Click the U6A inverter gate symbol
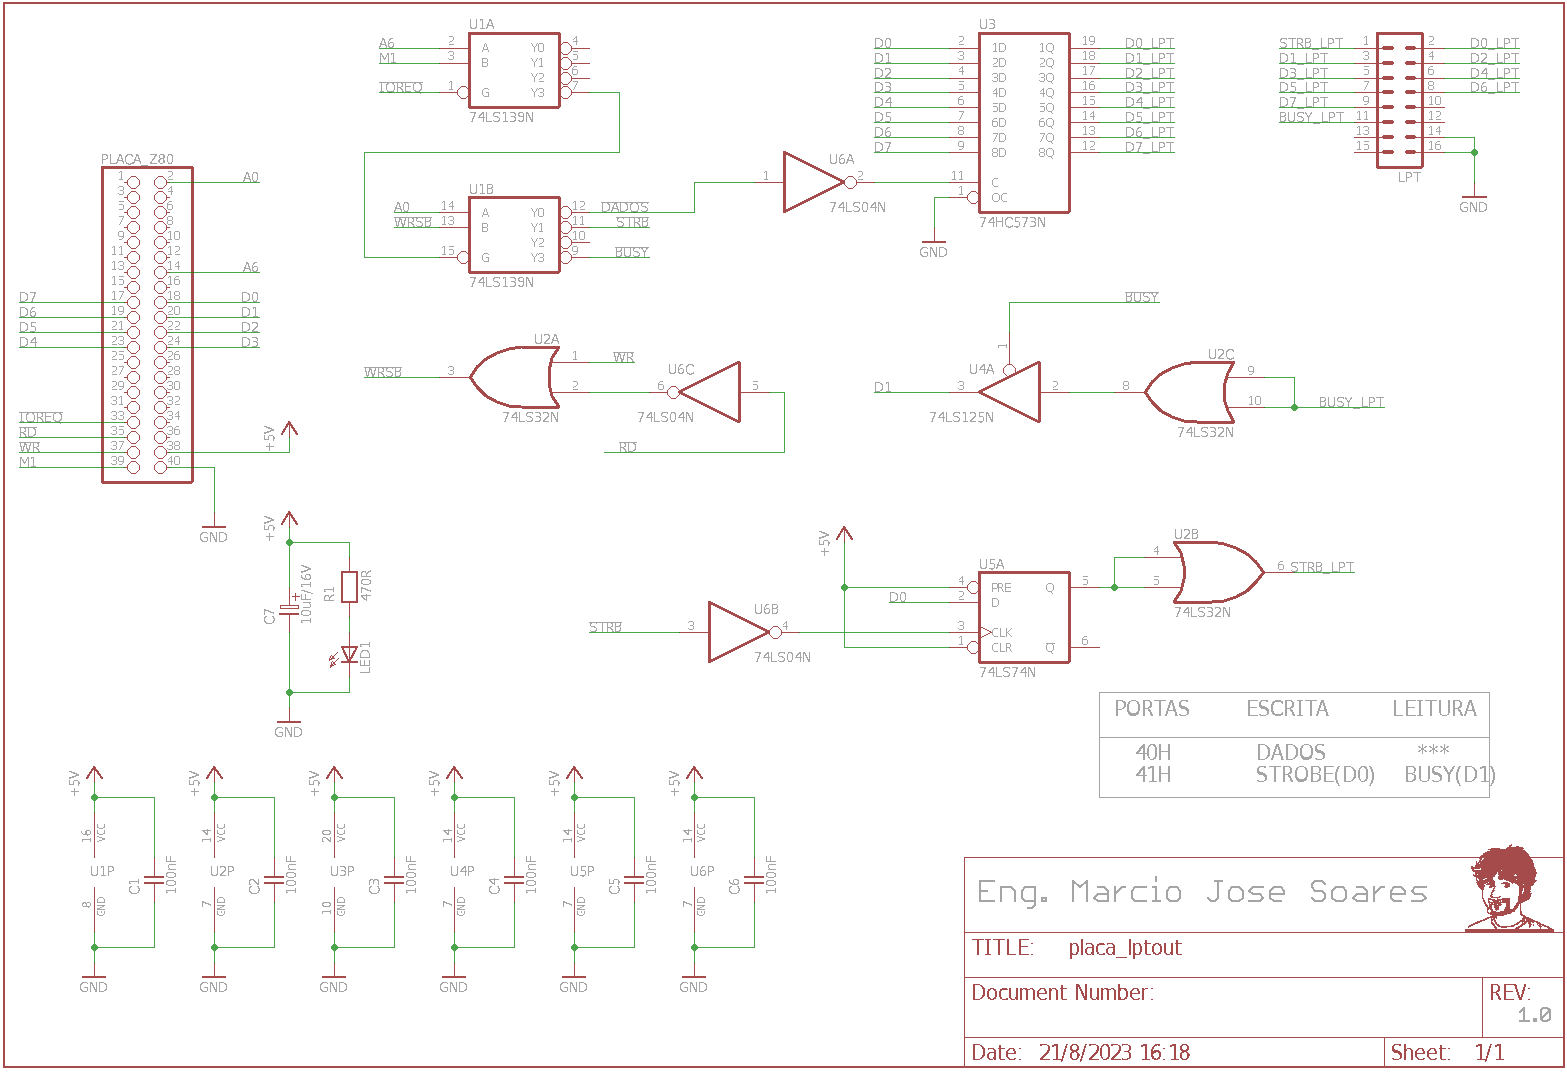 coord(814,182)
